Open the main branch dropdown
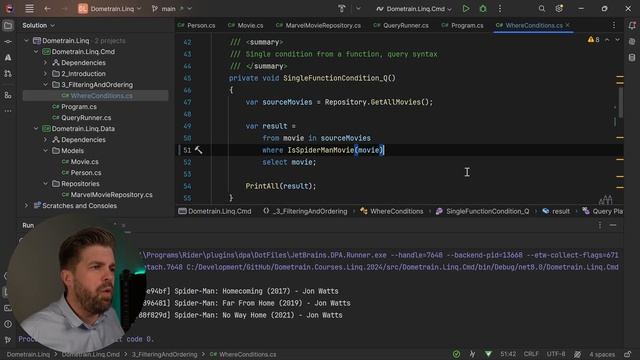Screen dimensions: 640x360 click(171, 9)
